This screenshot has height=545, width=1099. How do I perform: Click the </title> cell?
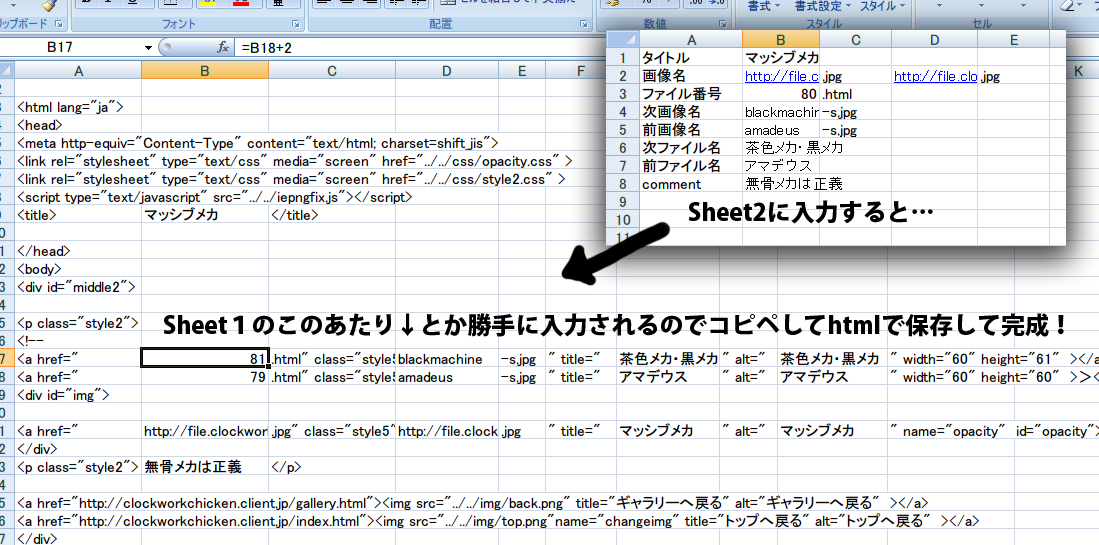(332, 215)
